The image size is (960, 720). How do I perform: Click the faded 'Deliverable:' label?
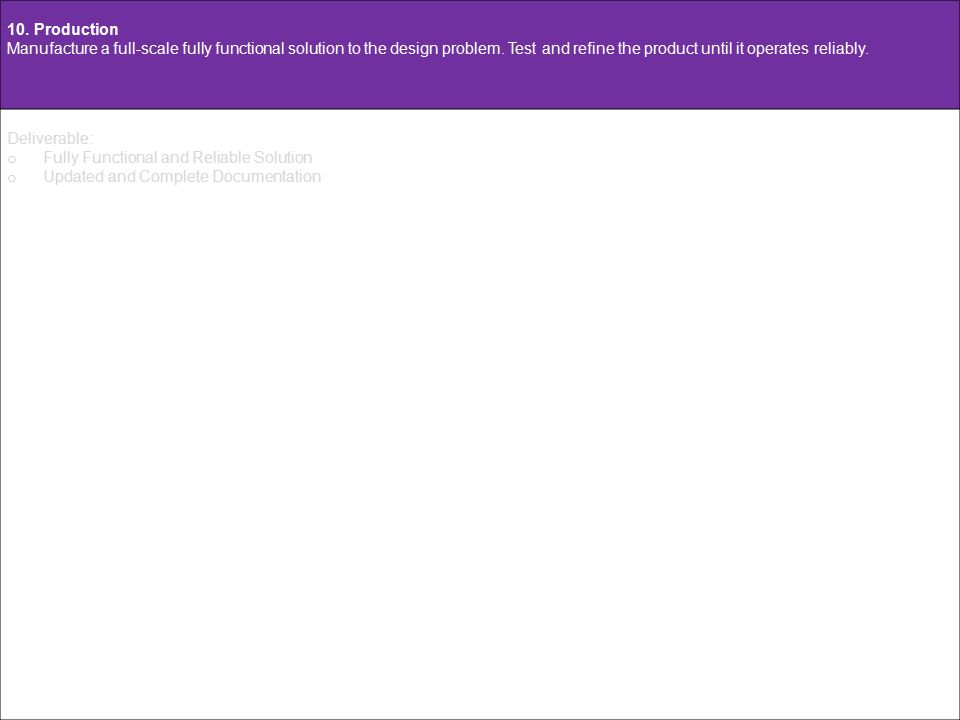pos(50,138)
